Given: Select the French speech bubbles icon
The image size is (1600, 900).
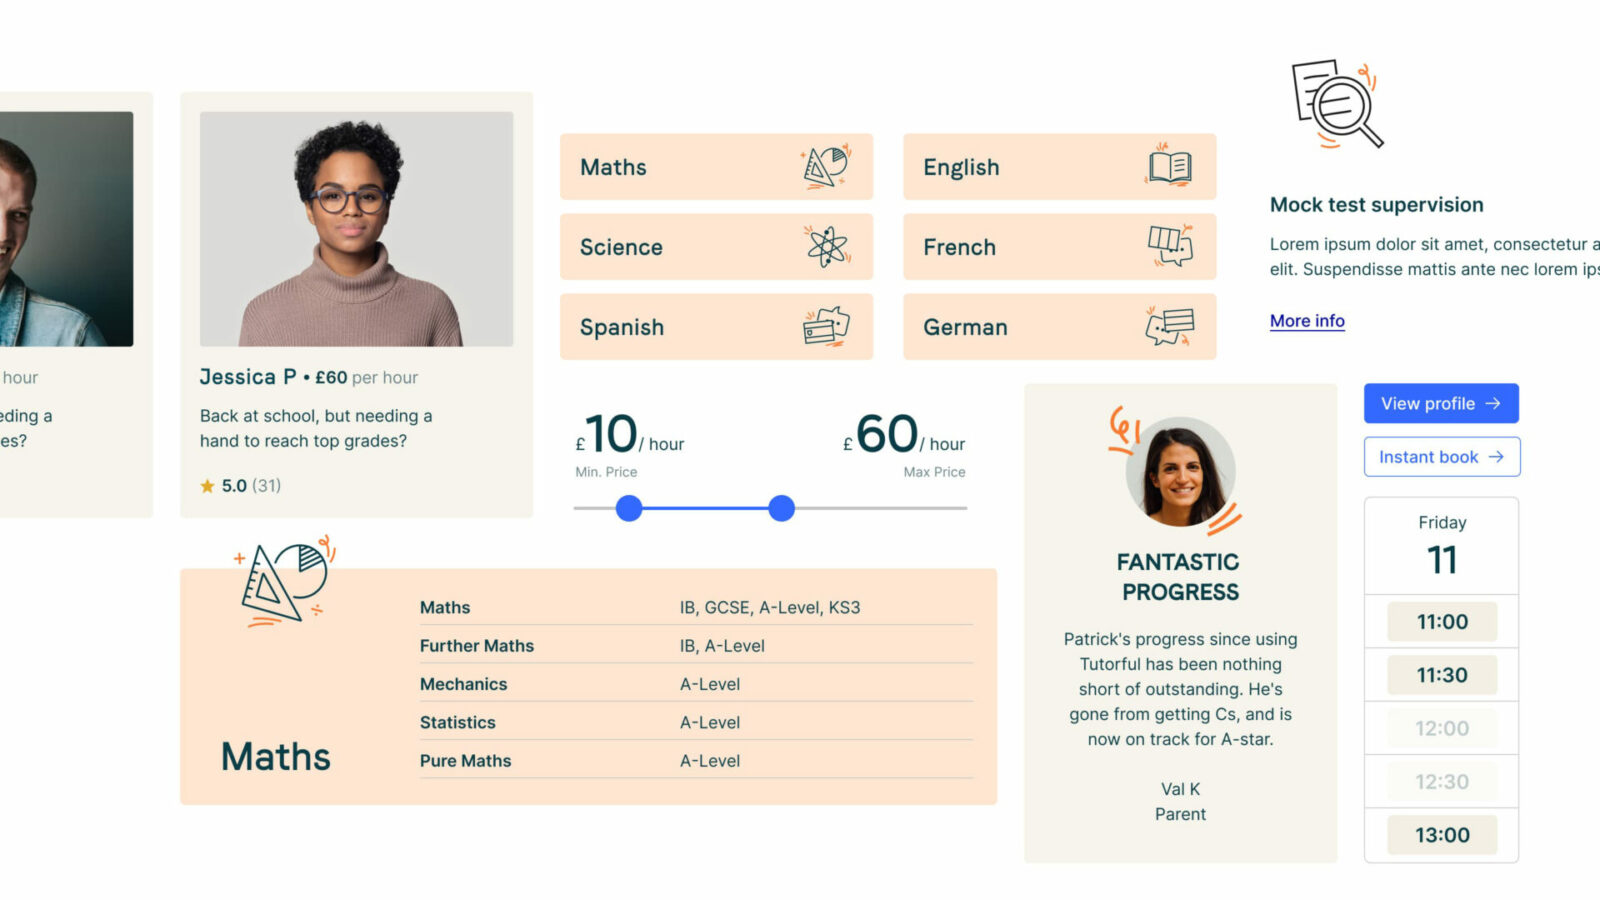Looking at the screenshot, I should coord(1168,246).
